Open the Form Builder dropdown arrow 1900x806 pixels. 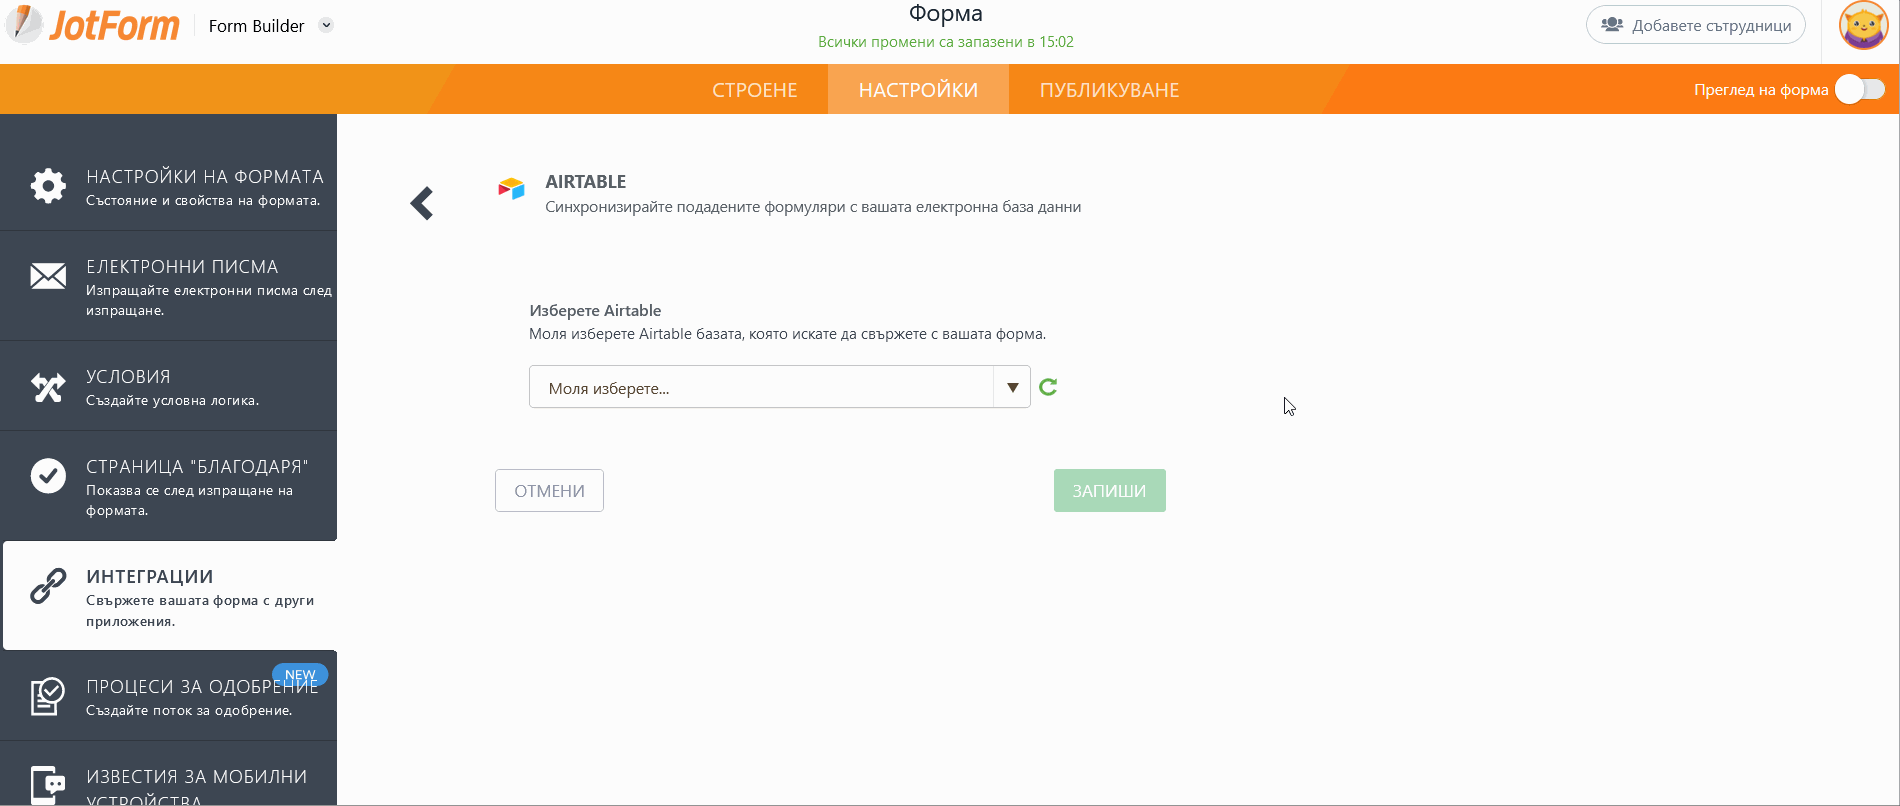pos(326,25)
